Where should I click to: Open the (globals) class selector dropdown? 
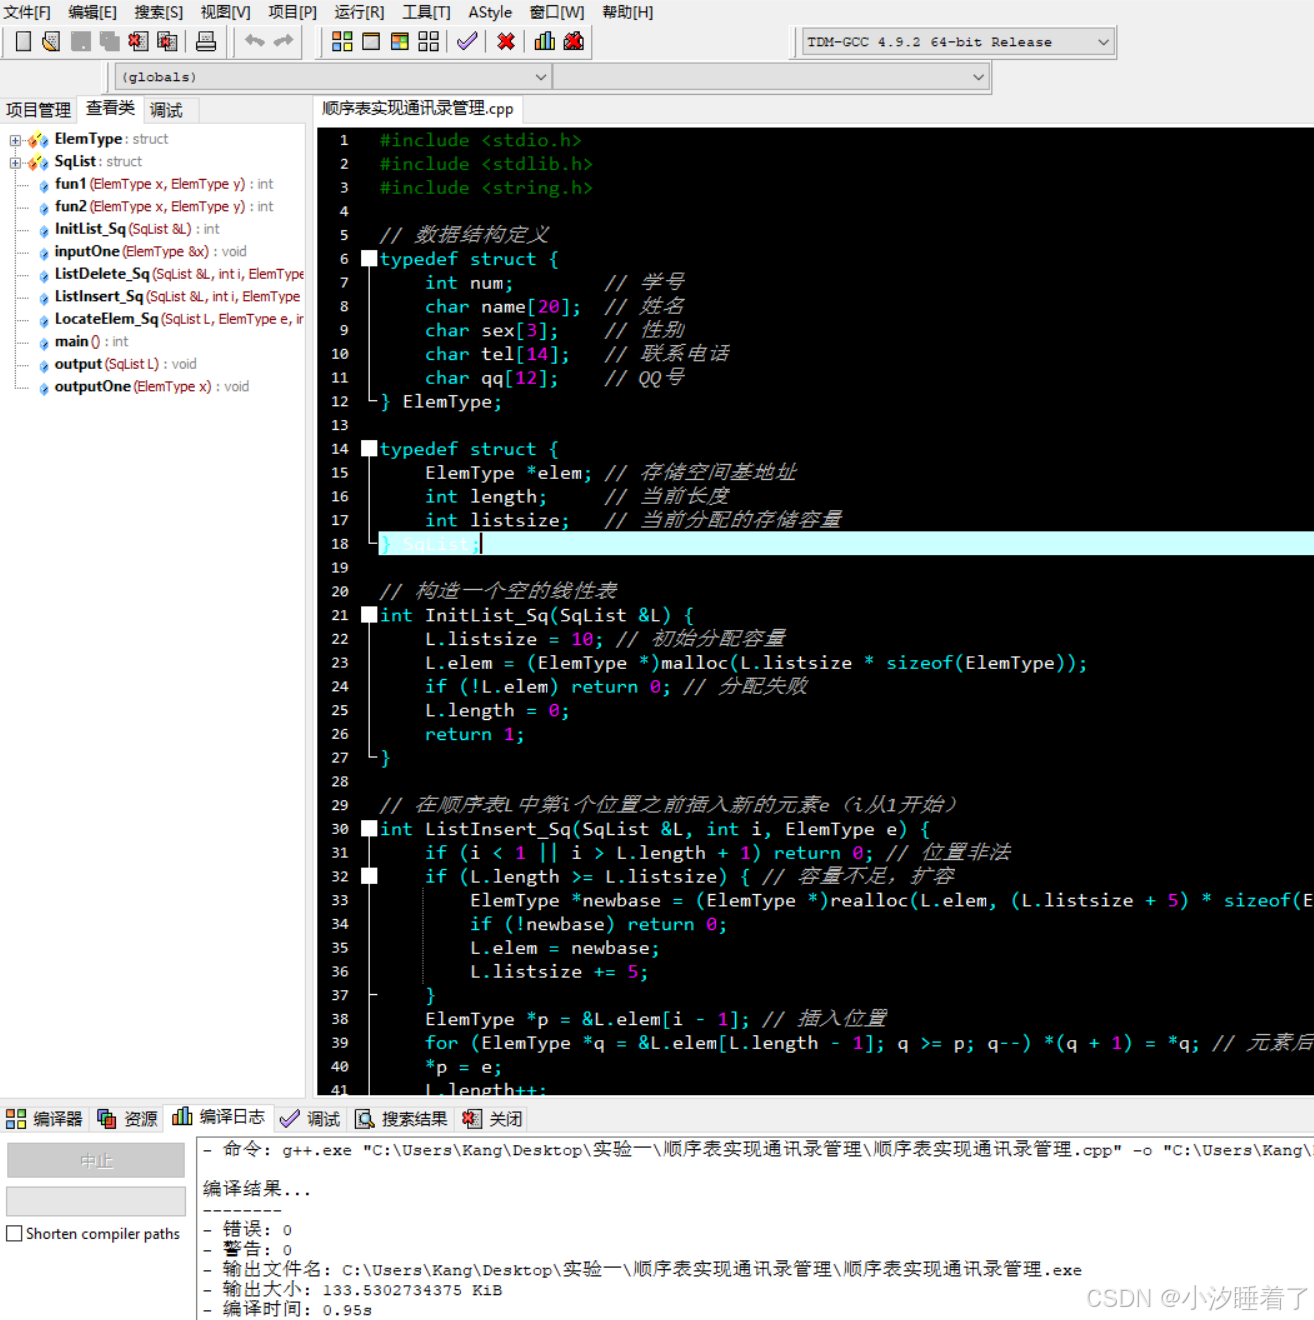tap(540, 76)
